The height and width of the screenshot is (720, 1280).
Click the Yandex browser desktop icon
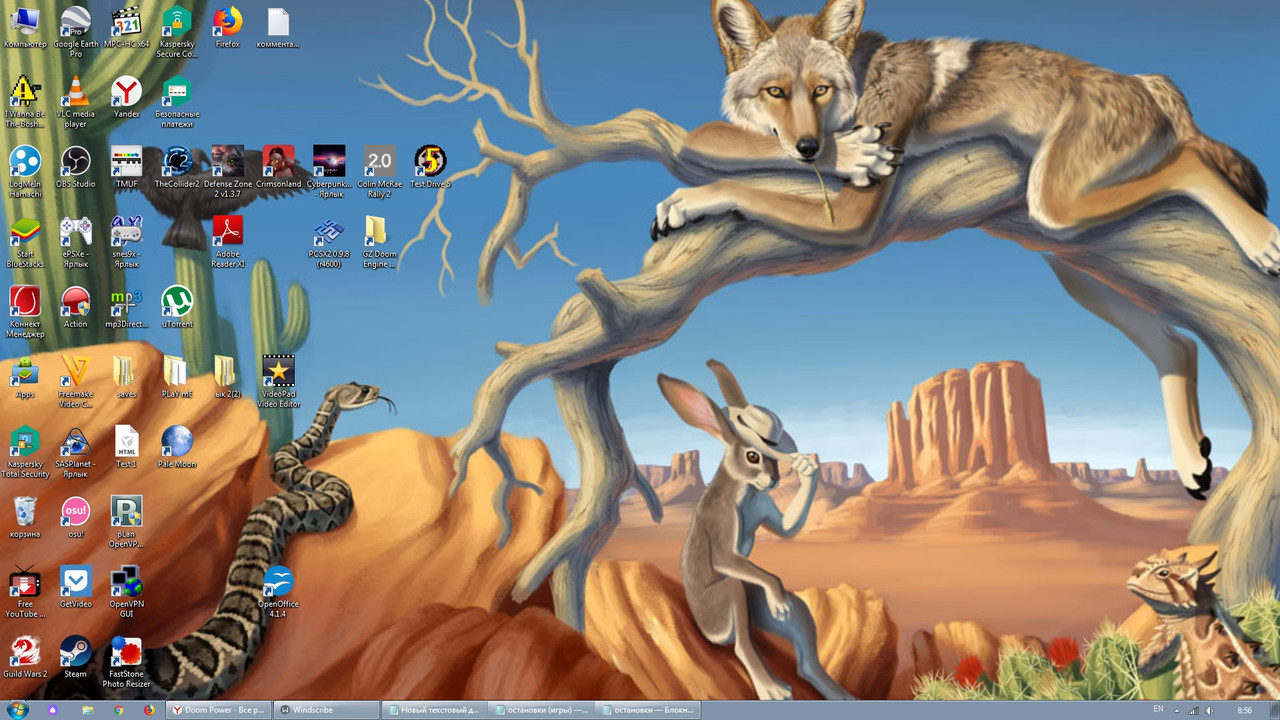tap(126, 97)
